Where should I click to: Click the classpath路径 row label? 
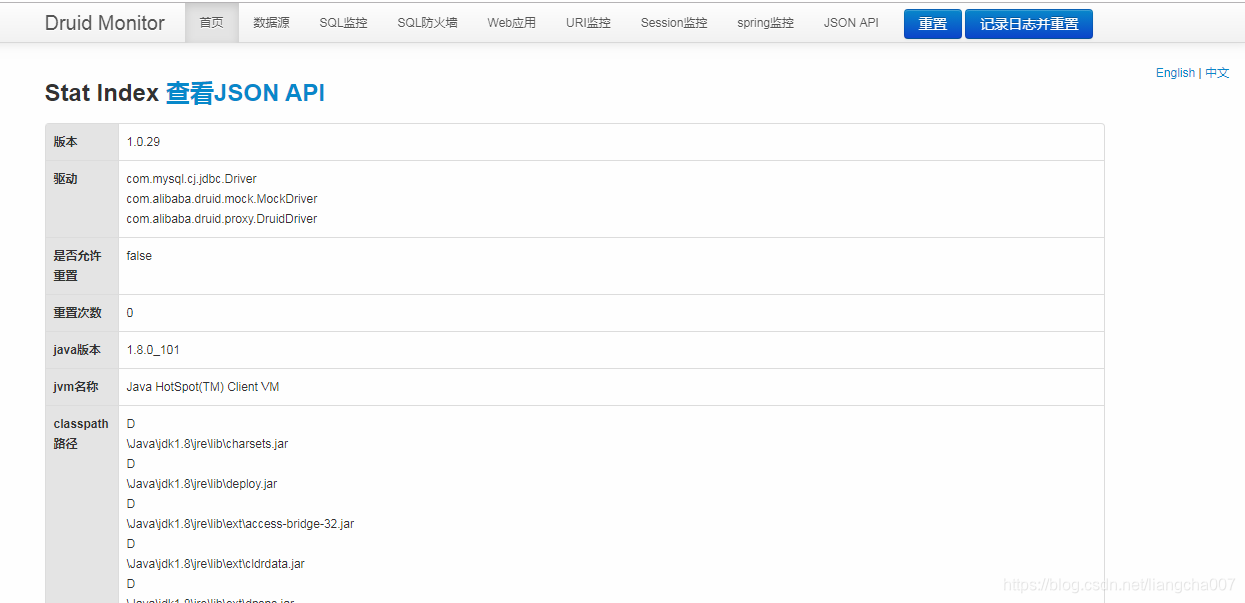click(81, 434)
